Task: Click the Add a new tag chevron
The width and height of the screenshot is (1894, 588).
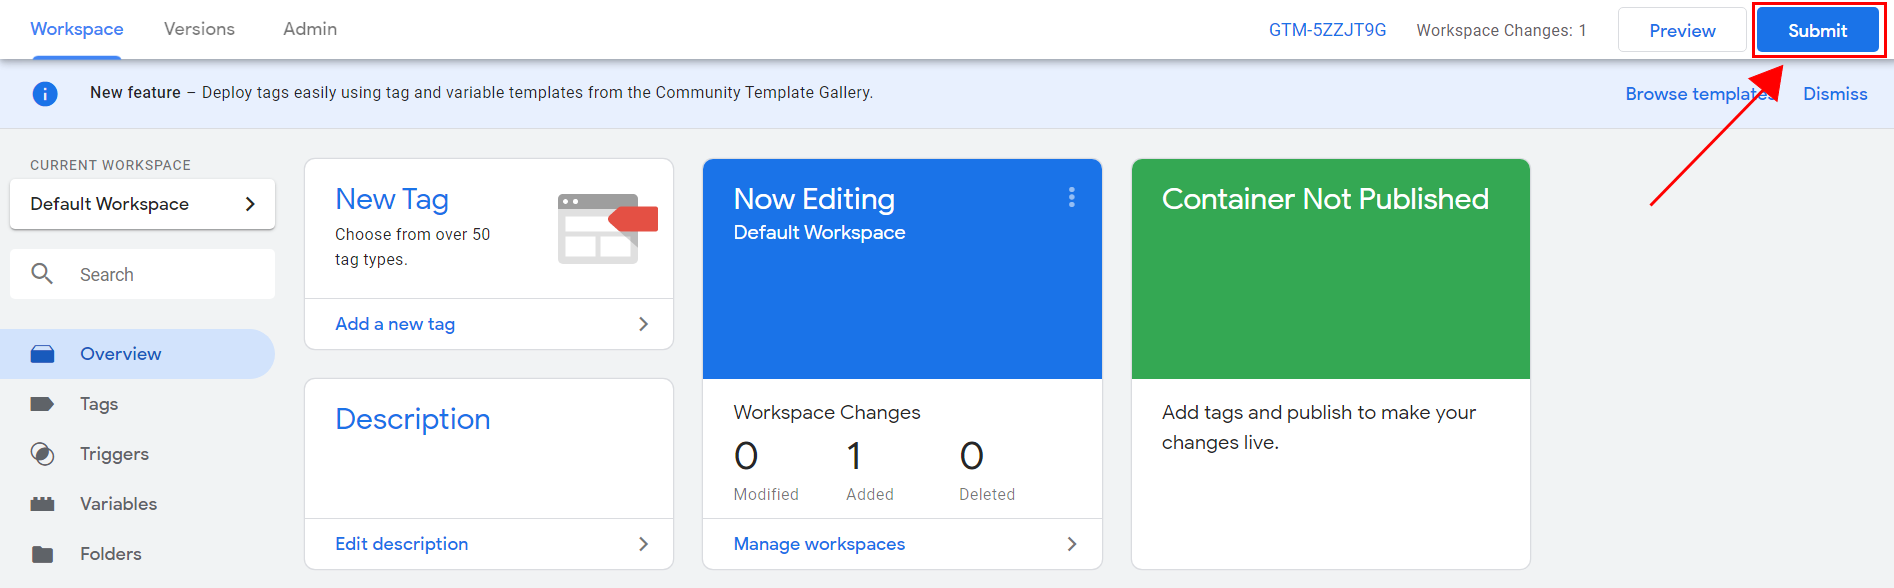Action: [643, 324]
